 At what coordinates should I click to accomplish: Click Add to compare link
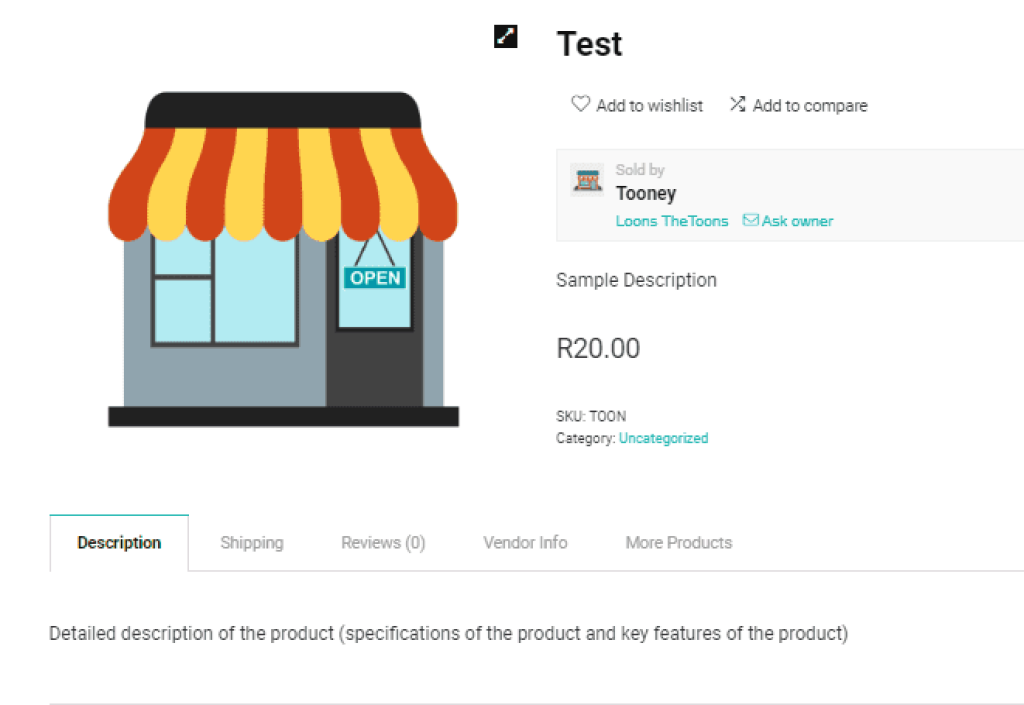coord(809,105)
